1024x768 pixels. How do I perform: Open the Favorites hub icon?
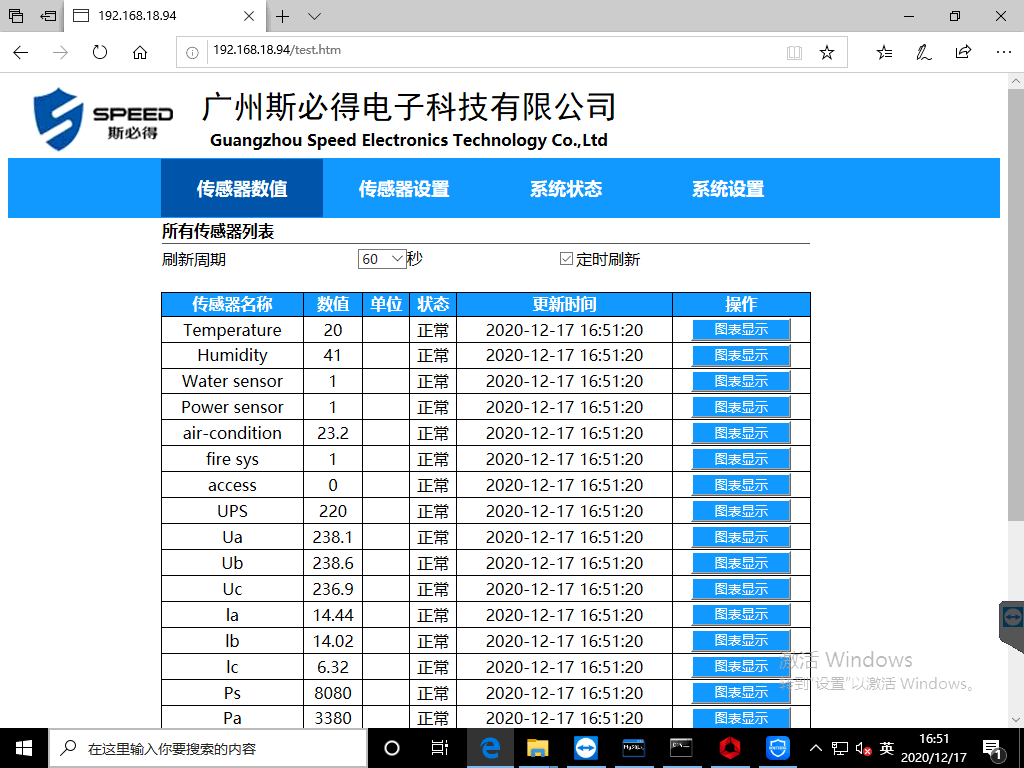[x=884, y=53]
